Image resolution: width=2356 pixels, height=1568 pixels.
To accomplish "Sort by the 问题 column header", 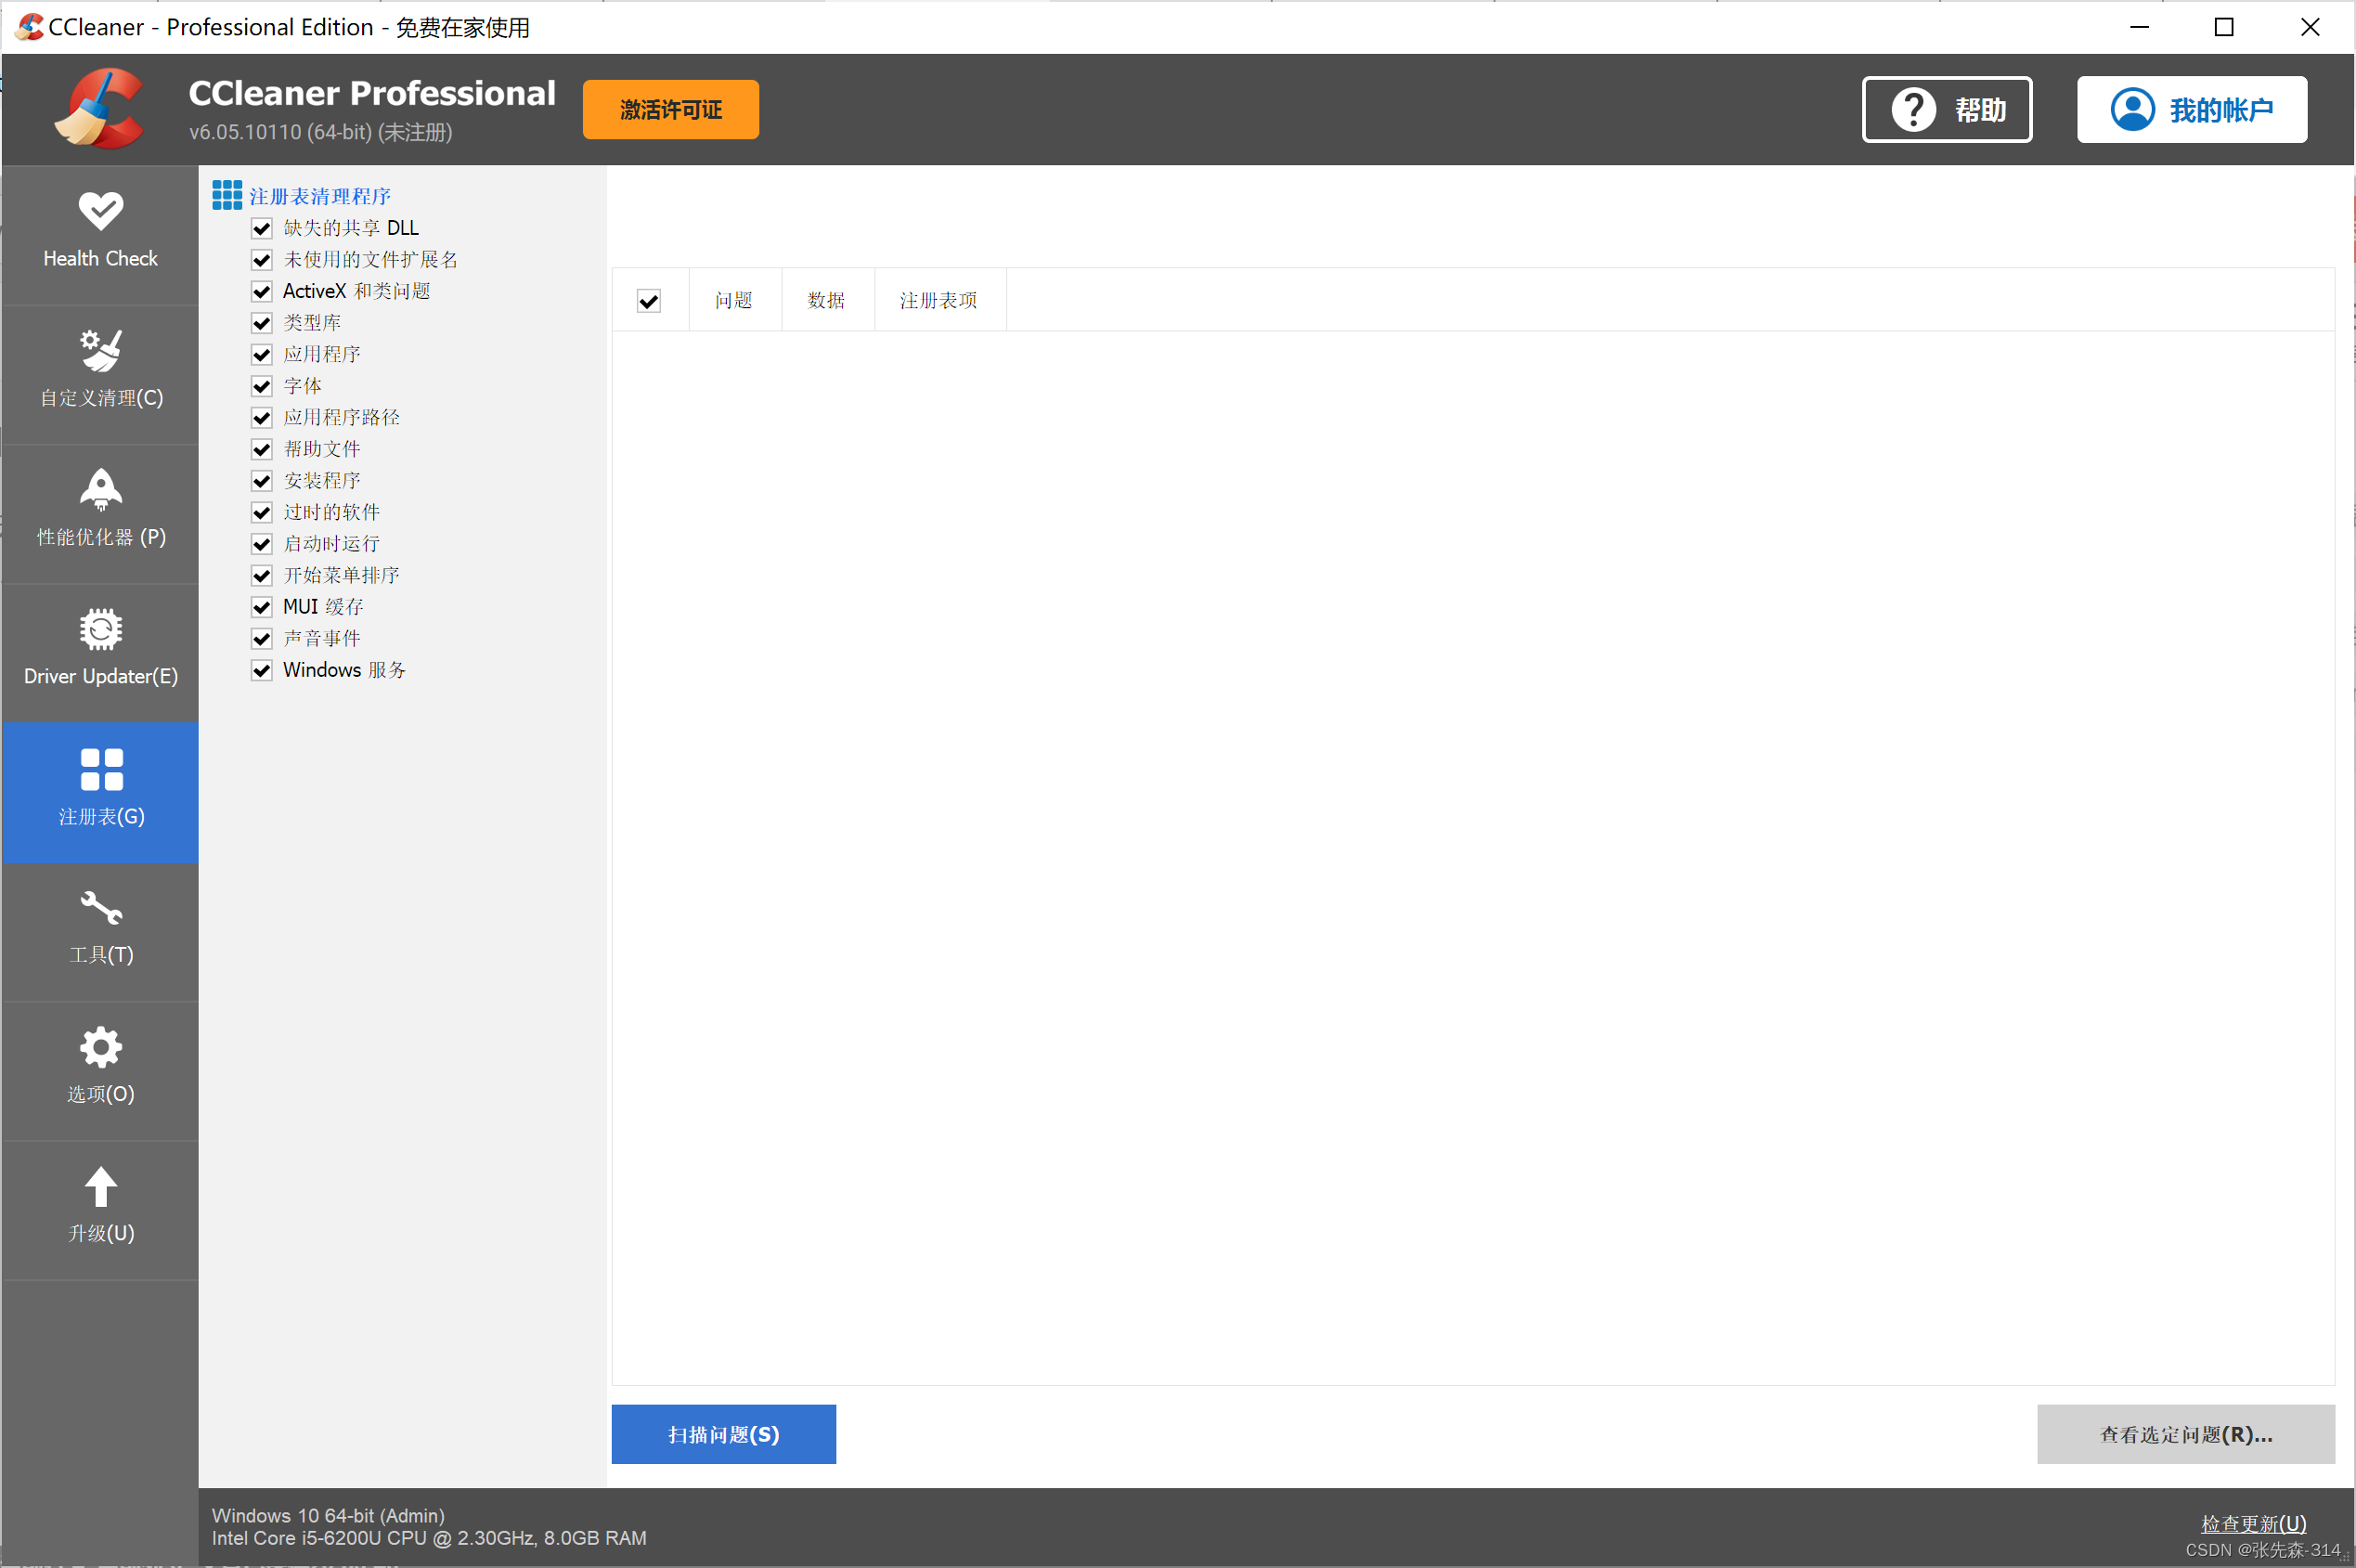I will point(734,301).
